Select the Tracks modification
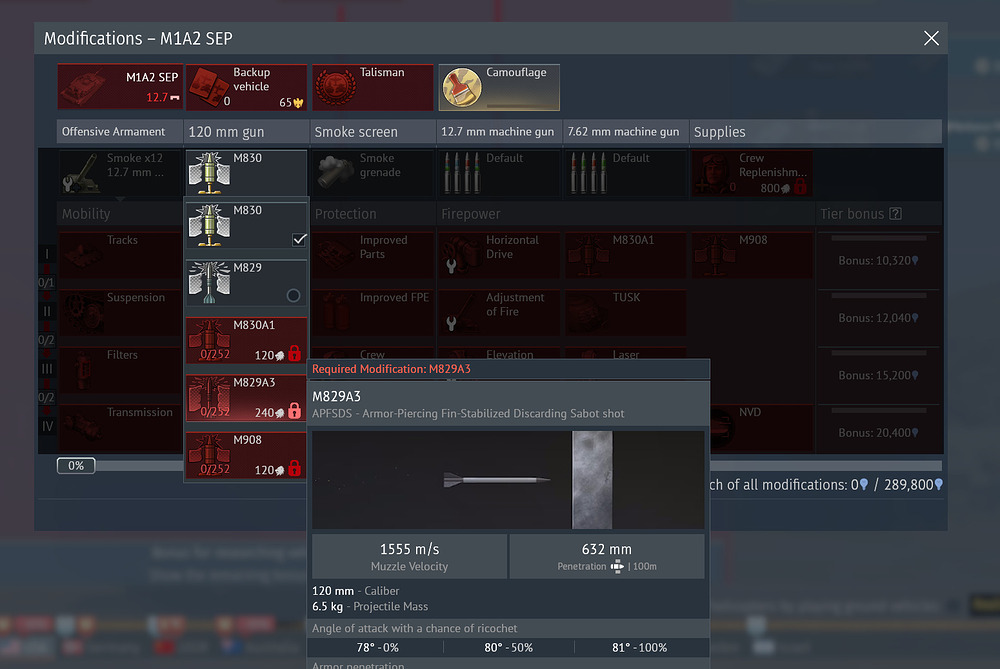The image size is (1000, 669). point(120,255)
